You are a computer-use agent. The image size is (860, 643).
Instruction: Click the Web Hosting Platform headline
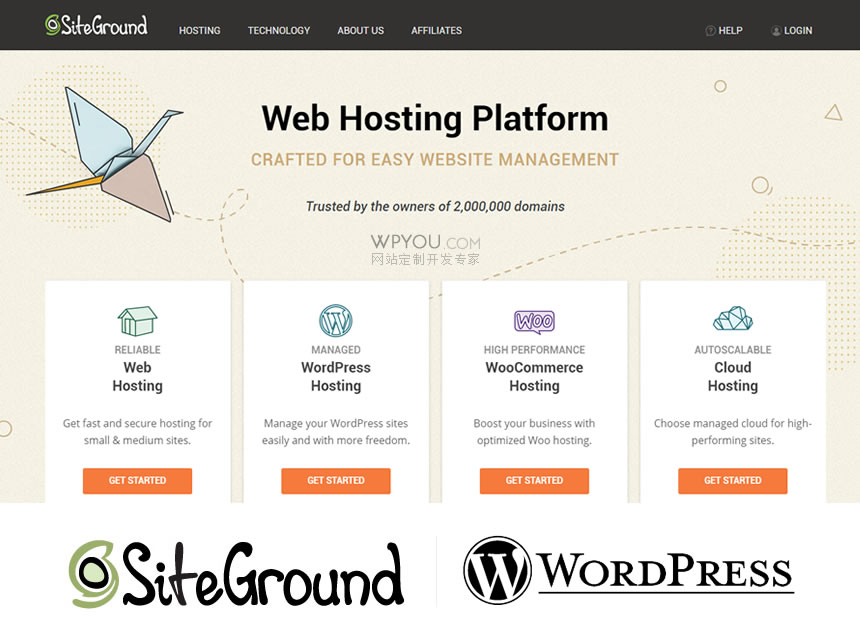pos(435,119)
